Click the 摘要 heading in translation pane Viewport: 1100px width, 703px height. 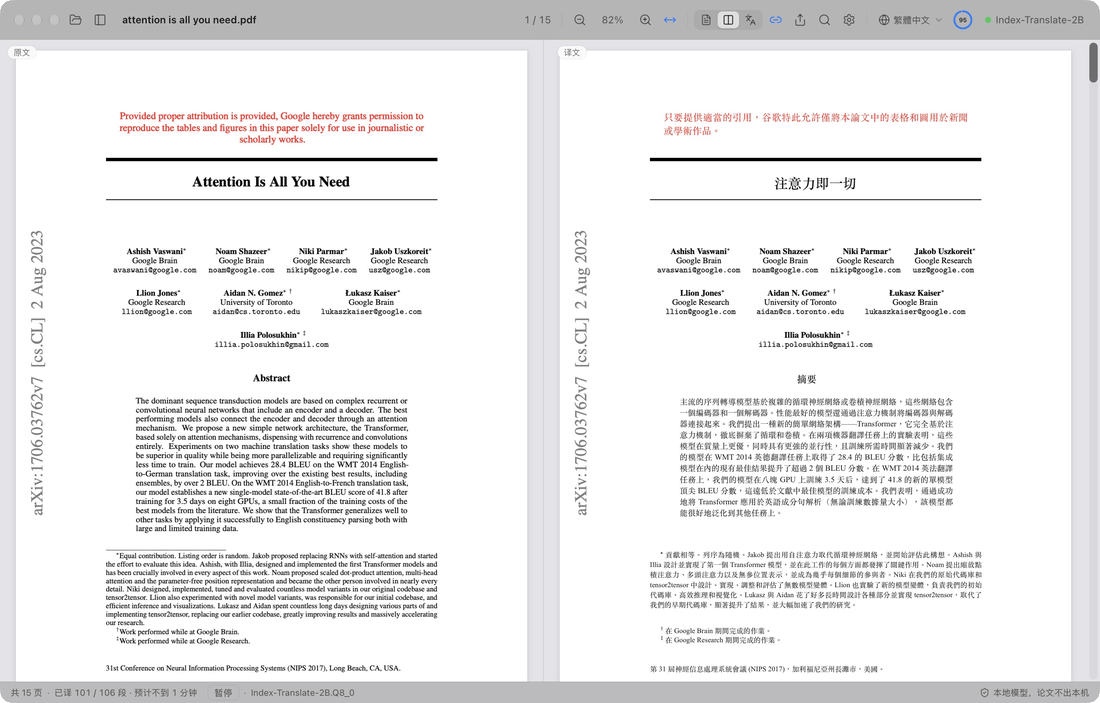click(806, 380)
